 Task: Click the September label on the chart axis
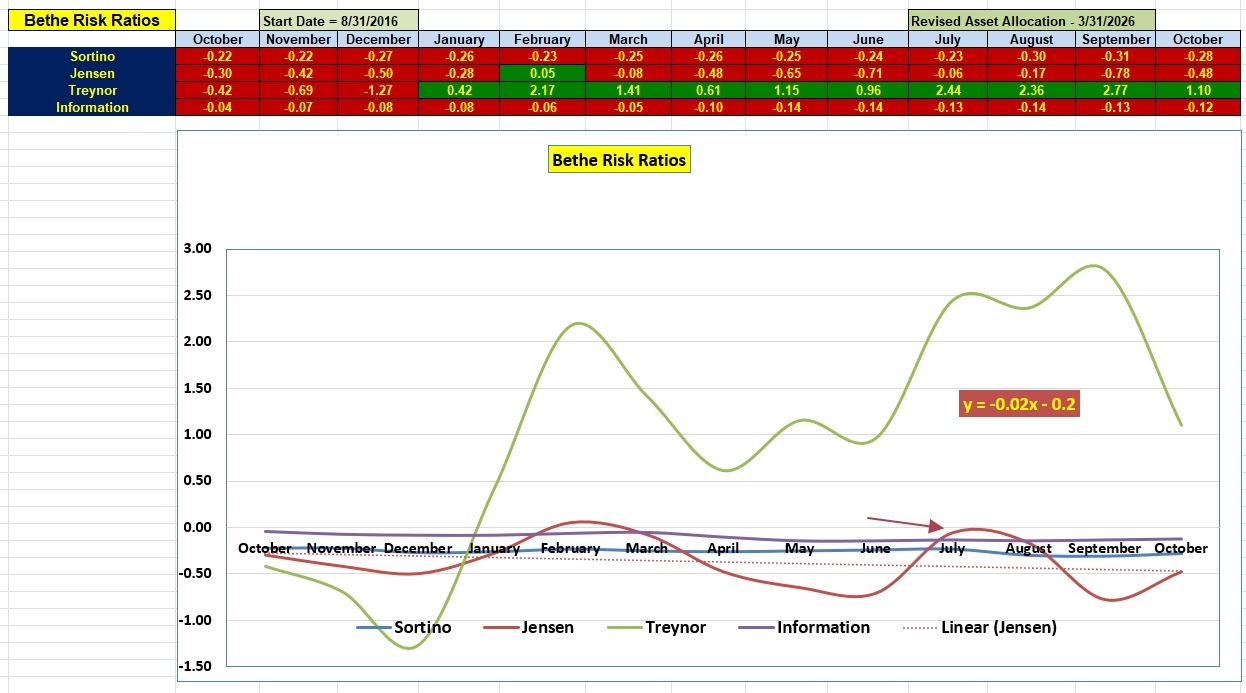pos(1104,548)
